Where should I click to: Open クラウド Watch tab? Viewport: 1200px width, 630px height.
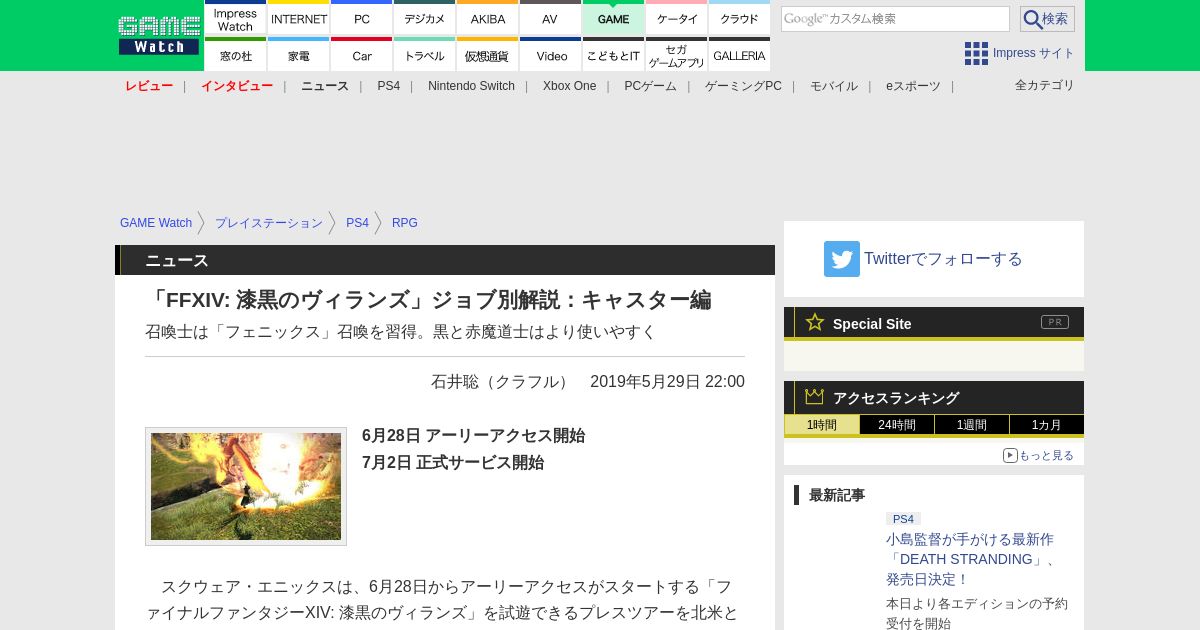pos(739,18)
